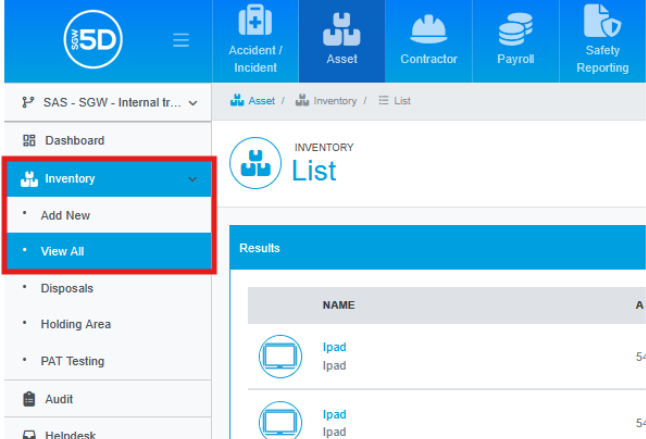Open the Audit sidebar section
Image resolution: width=646 pixels, height=439 pixels.
59,399
